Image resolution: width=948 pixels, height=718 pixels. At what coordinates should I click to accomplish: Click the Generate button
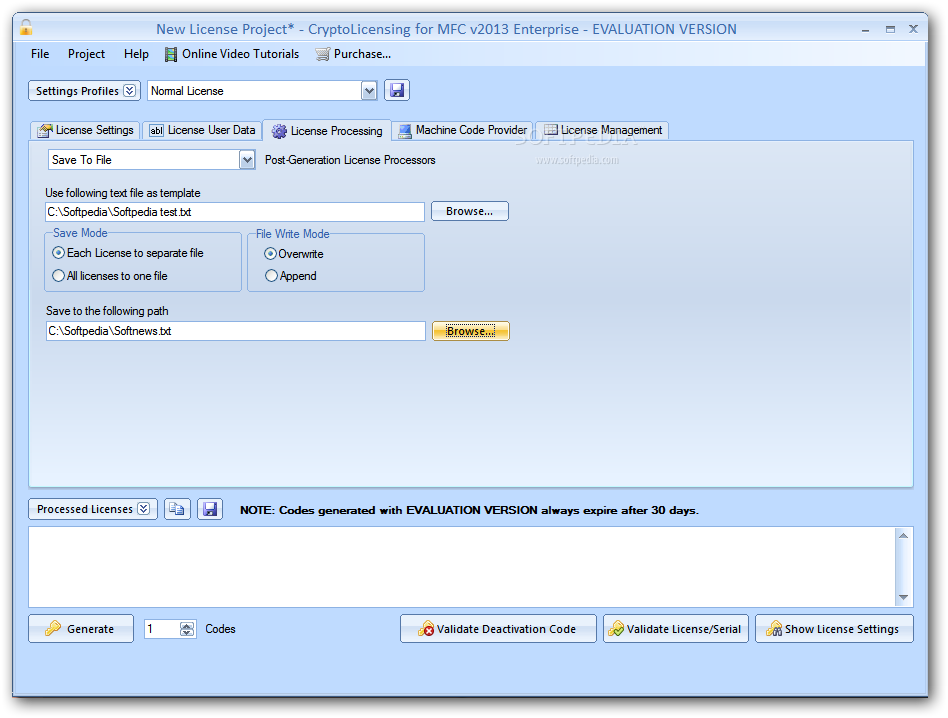[81, 629]
